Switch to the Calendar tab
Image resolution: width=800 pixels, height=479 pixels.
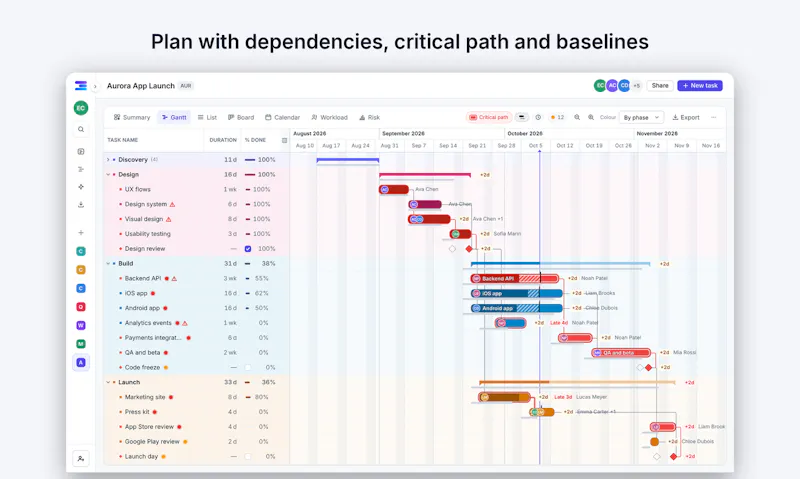pos(283,117)
